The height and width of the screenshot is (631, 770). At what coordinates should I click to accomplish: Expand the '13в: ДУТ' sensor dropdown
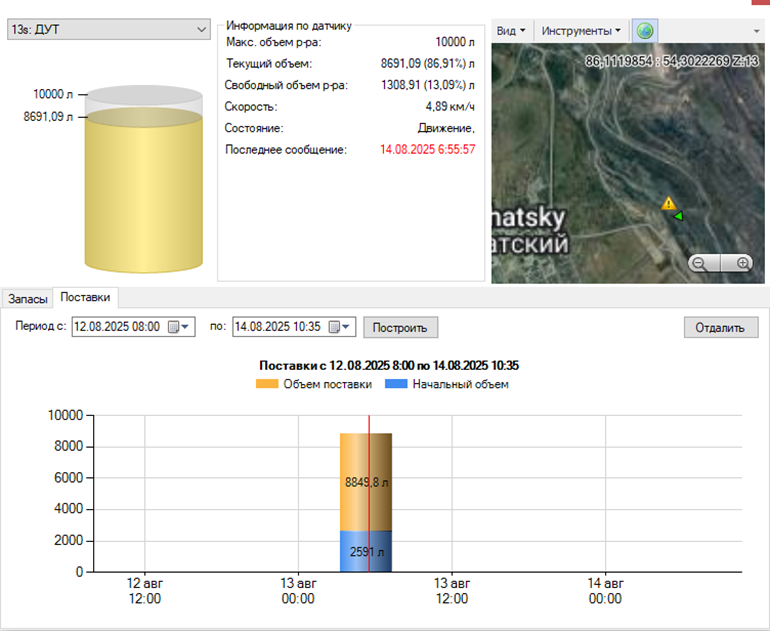[199, 30]
